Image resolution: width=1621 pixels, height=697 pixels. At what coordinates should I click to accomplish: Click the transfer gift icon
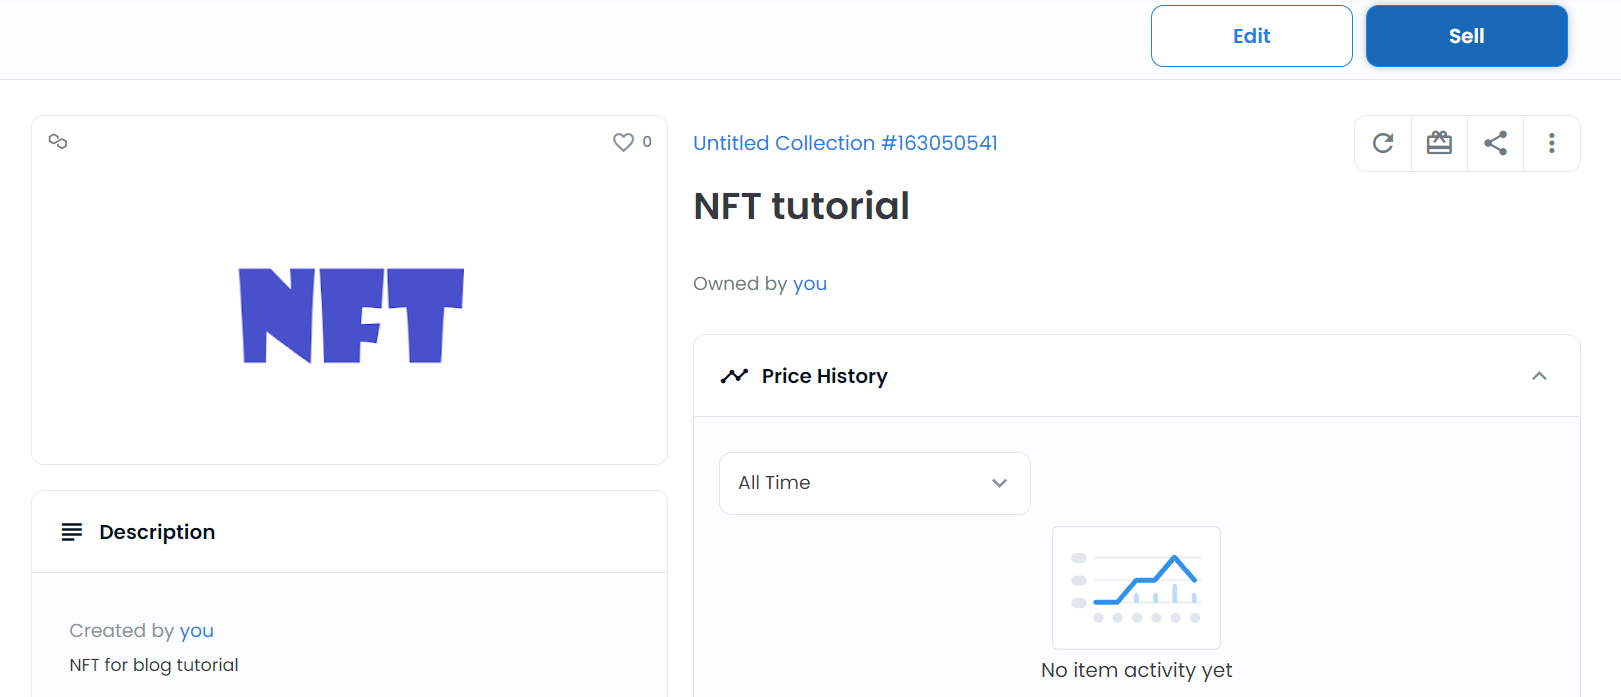tap(1439, 143)
